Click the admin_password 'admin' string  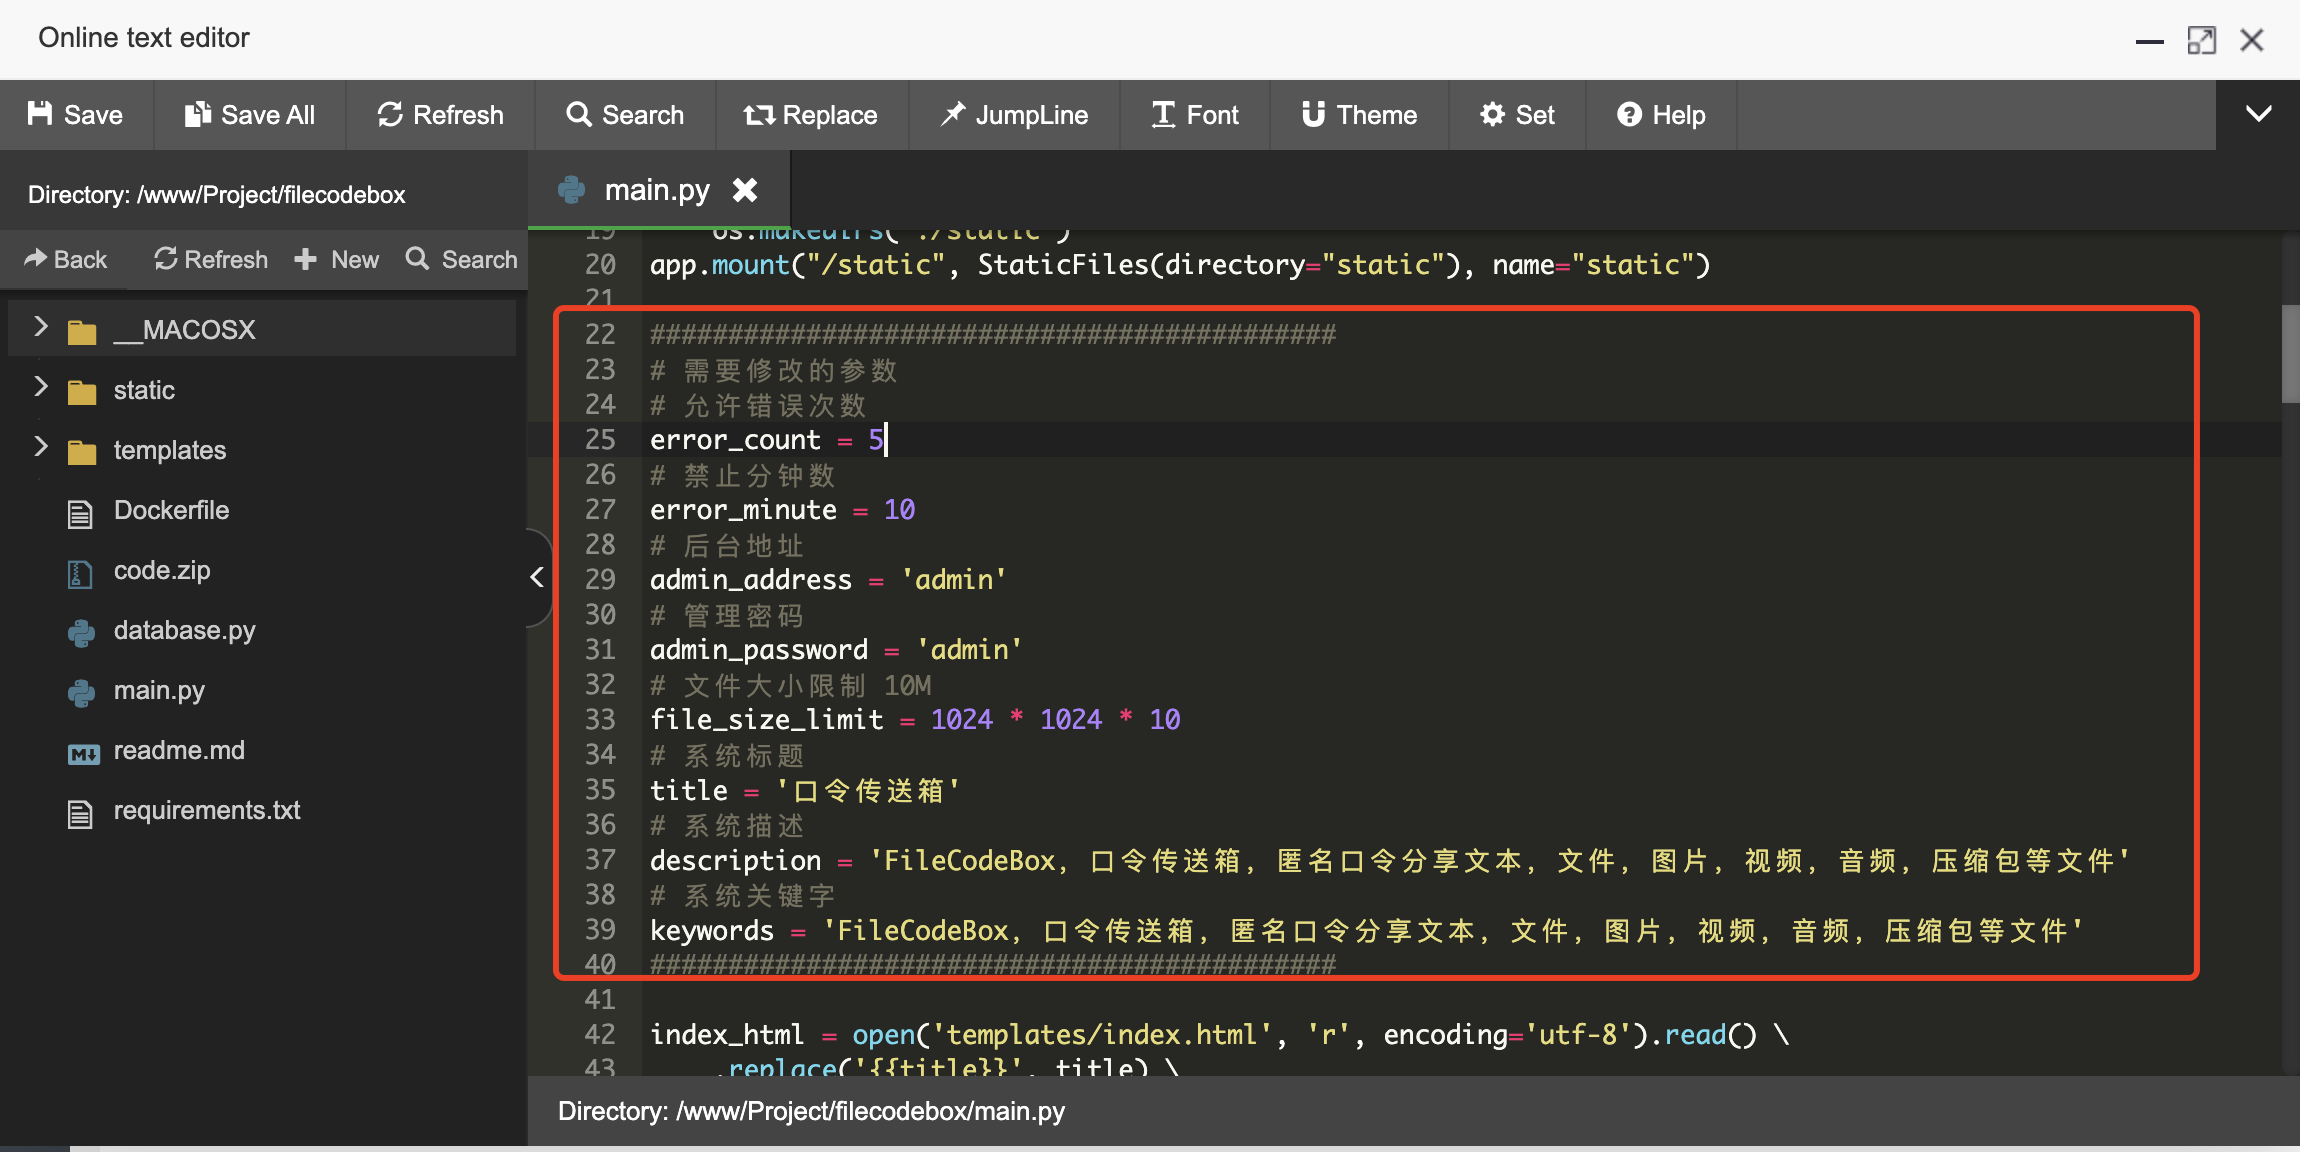[969, 650]
